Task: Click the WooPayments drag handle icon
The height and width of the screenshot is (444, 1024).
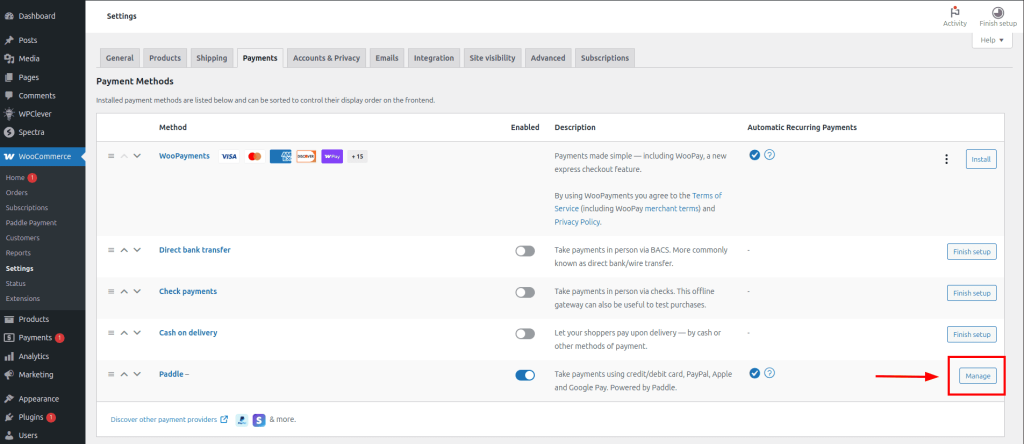Action: click(111, 156)
